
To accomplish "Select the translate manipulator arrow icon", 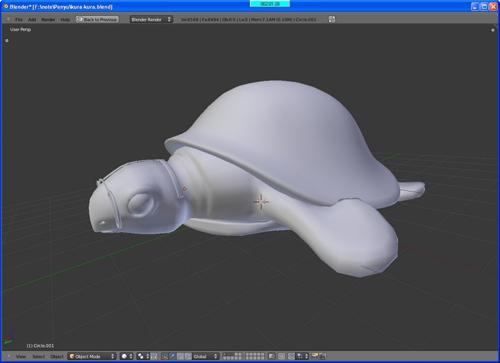I will coord(172,356).
